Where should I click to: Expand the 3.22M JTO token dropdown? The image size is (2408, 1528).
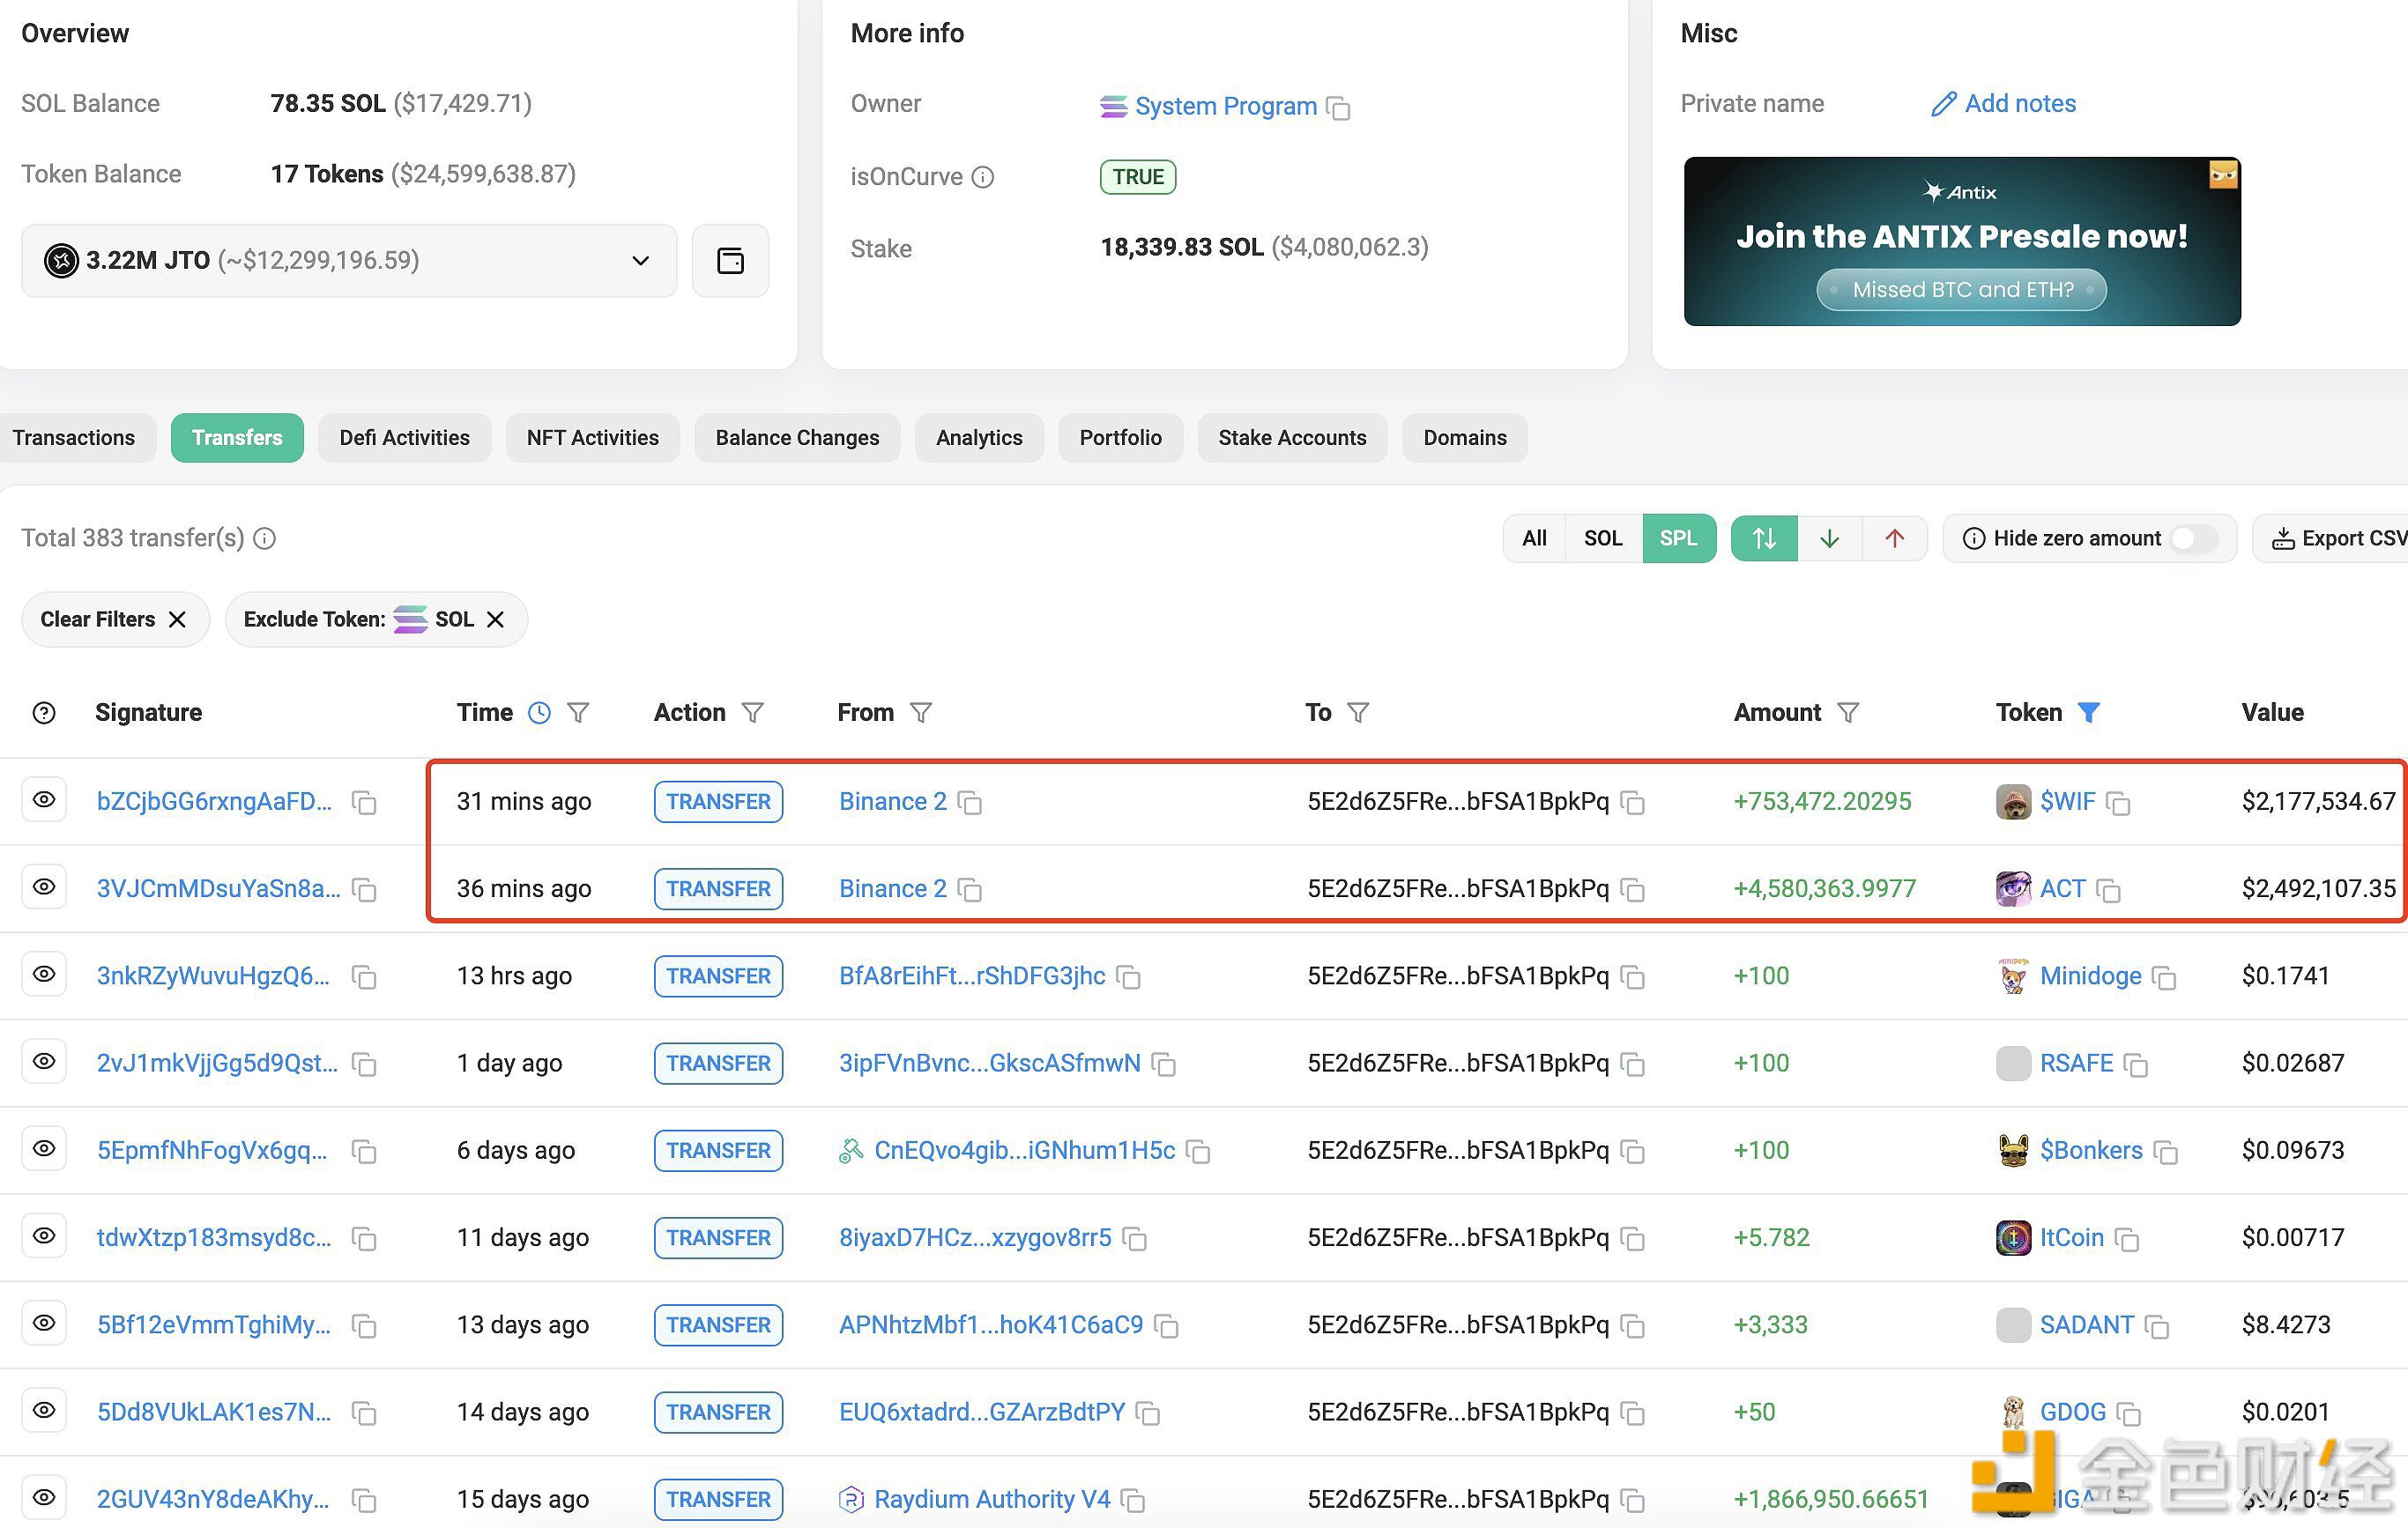tap(640, 261)
